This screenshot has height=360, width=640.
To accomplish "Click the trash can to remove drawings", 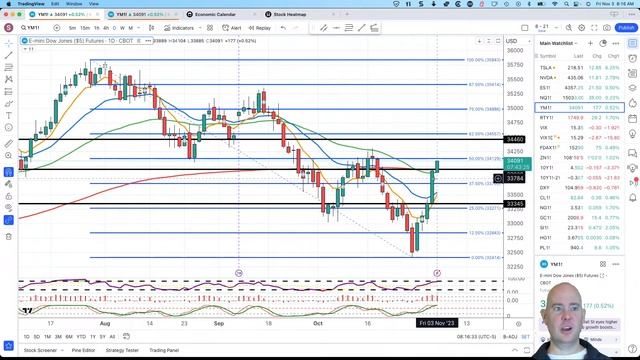I will click(x=9, y=236).
